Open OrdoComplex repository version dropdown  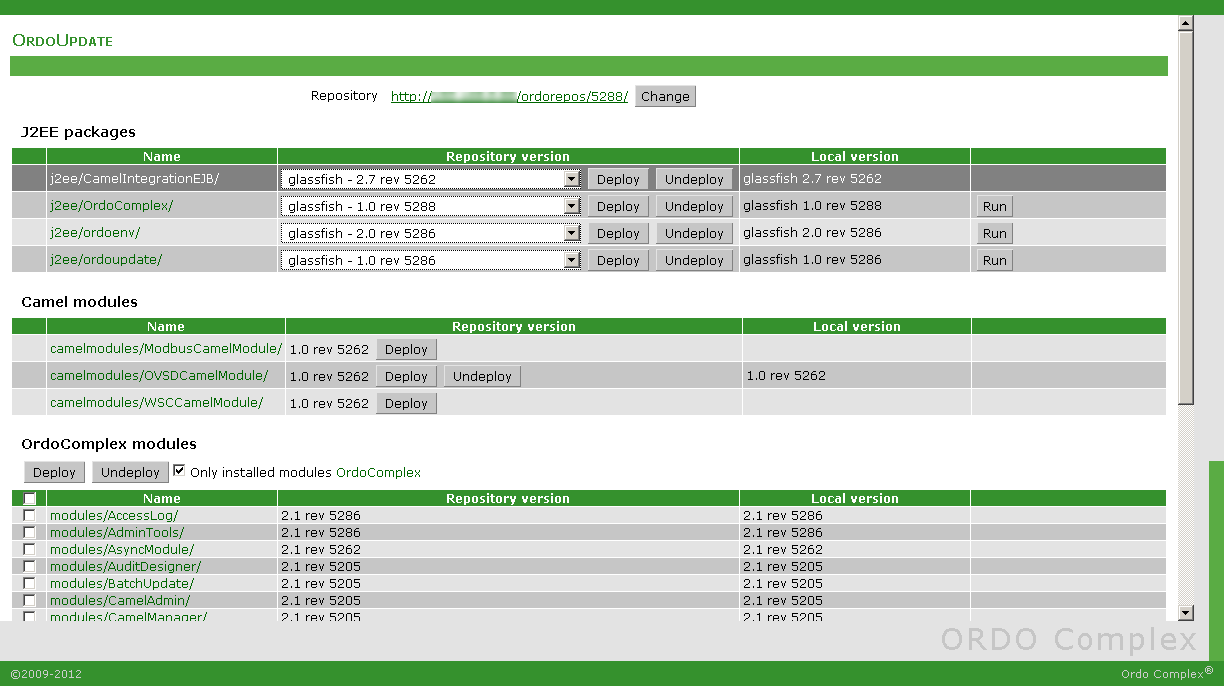431,206
